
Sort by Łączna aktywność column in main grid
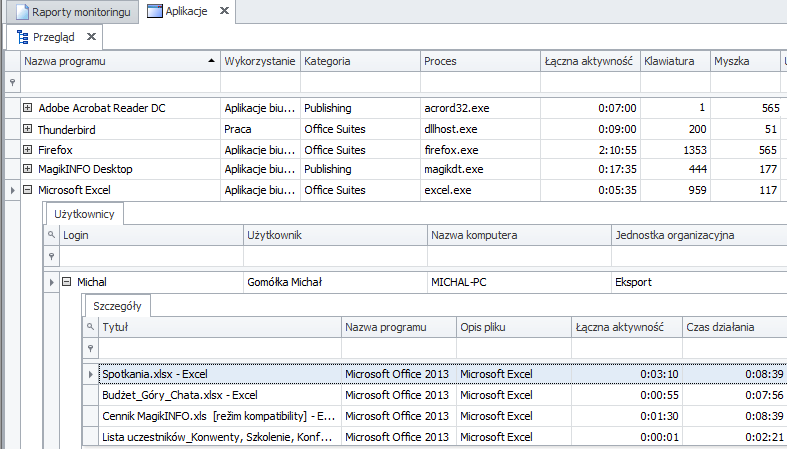(x=590, y=61)
